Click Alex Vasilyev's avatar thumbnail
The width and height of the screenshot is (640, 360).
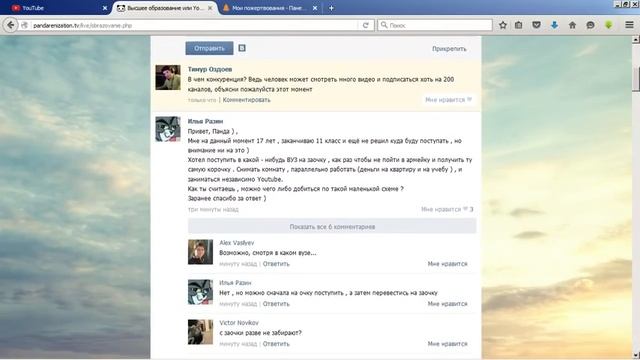coord(200,252)
